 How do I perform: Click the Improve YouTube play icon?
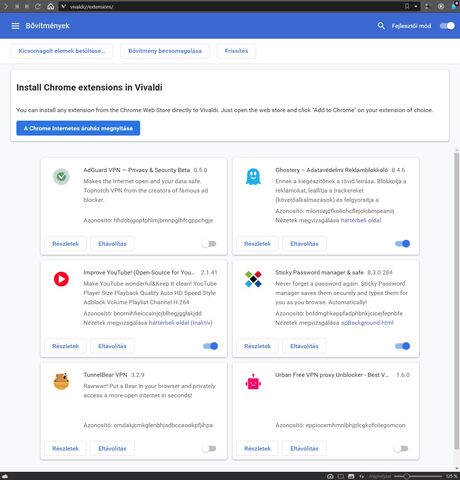[x=61, y=279]
